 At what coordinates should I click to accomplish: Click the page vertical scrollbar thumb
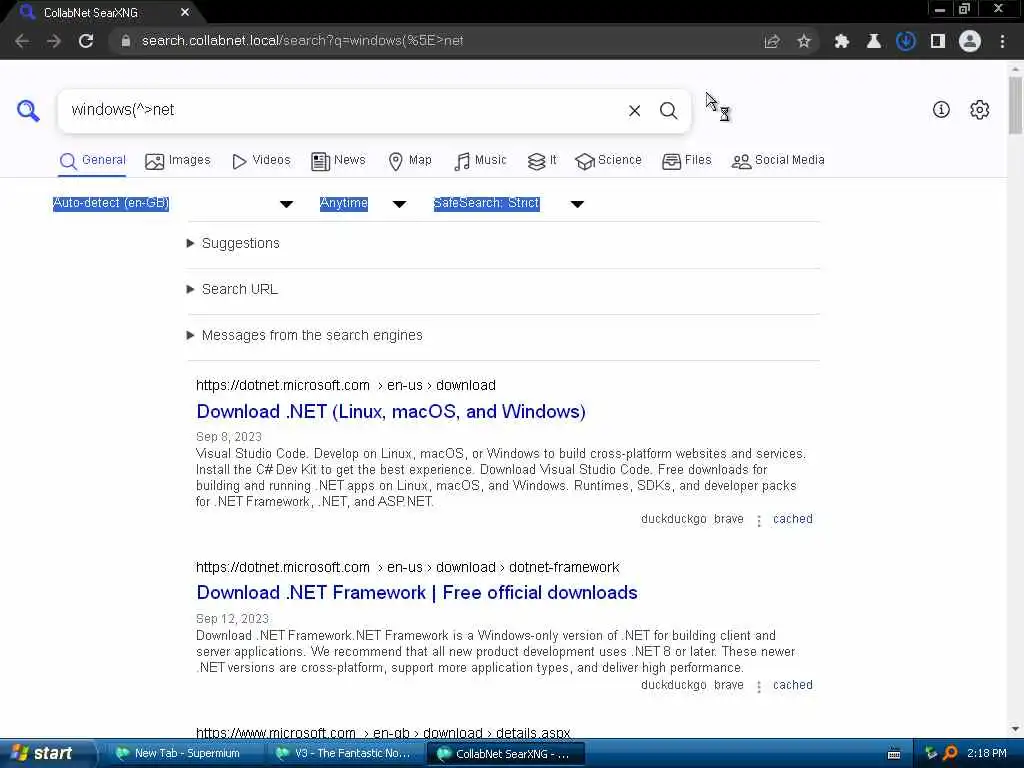pos(1015,104)
